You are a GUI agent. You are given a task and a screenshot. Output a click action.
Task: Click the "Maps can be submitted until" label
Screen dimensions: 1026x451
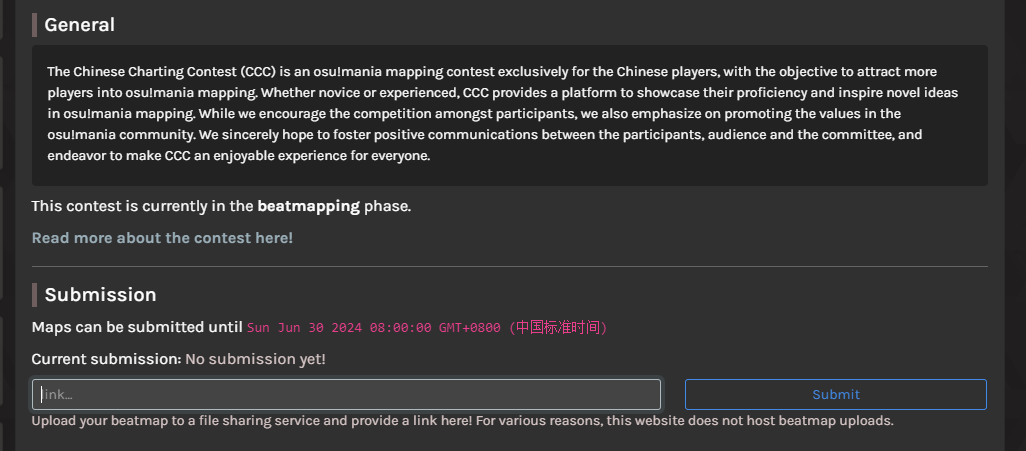tap(137, 327)
